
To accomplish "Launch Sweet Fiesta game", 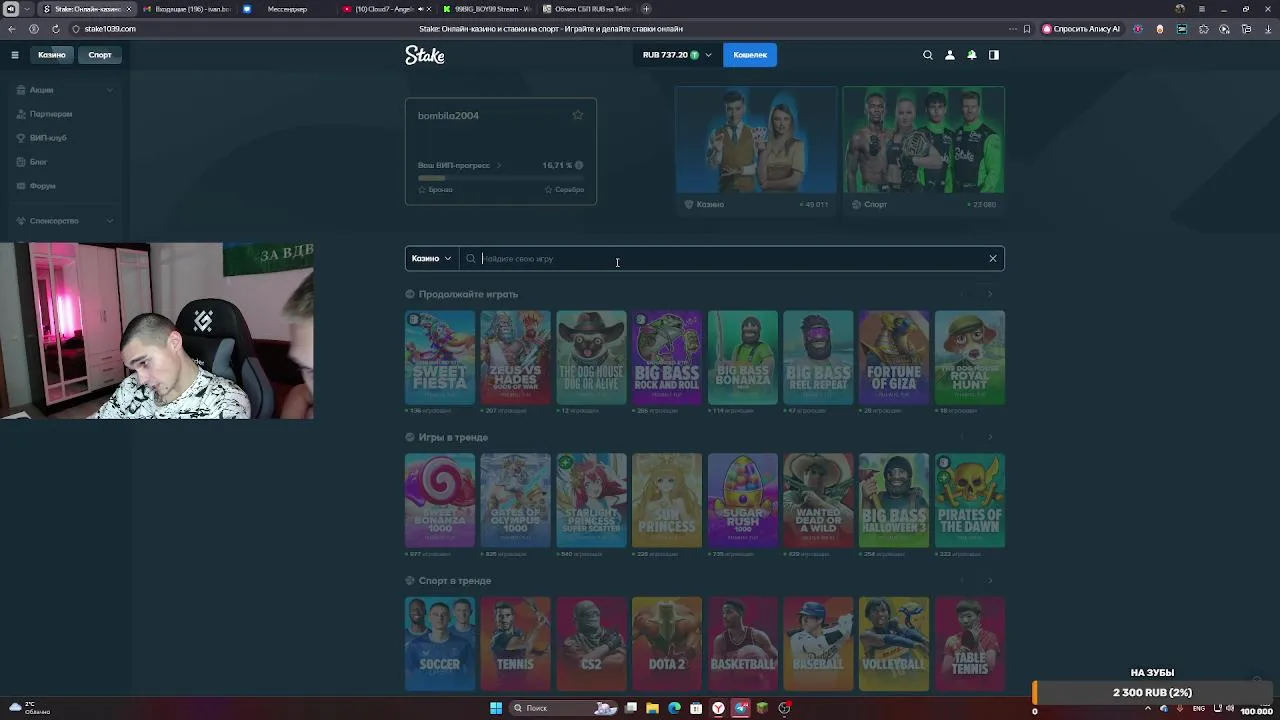I will pyautogui.click(x=440, y=358).
